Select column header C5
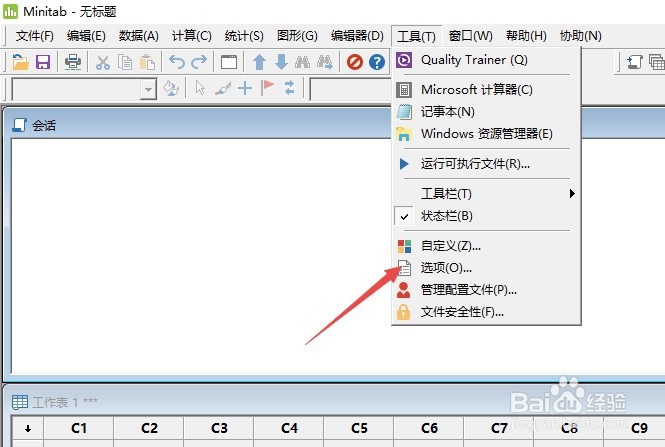Image resolution: width=665 pixels, height=447 pixels. coord(359,428)
